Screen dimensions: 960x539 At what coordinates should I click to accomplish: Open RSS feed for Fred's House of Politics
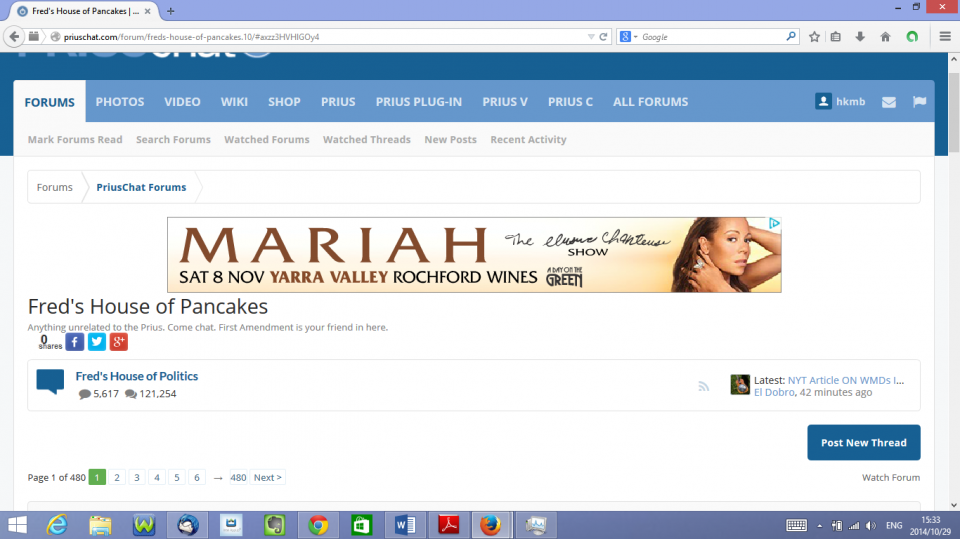pyautogui.click(x=703, y=386)
